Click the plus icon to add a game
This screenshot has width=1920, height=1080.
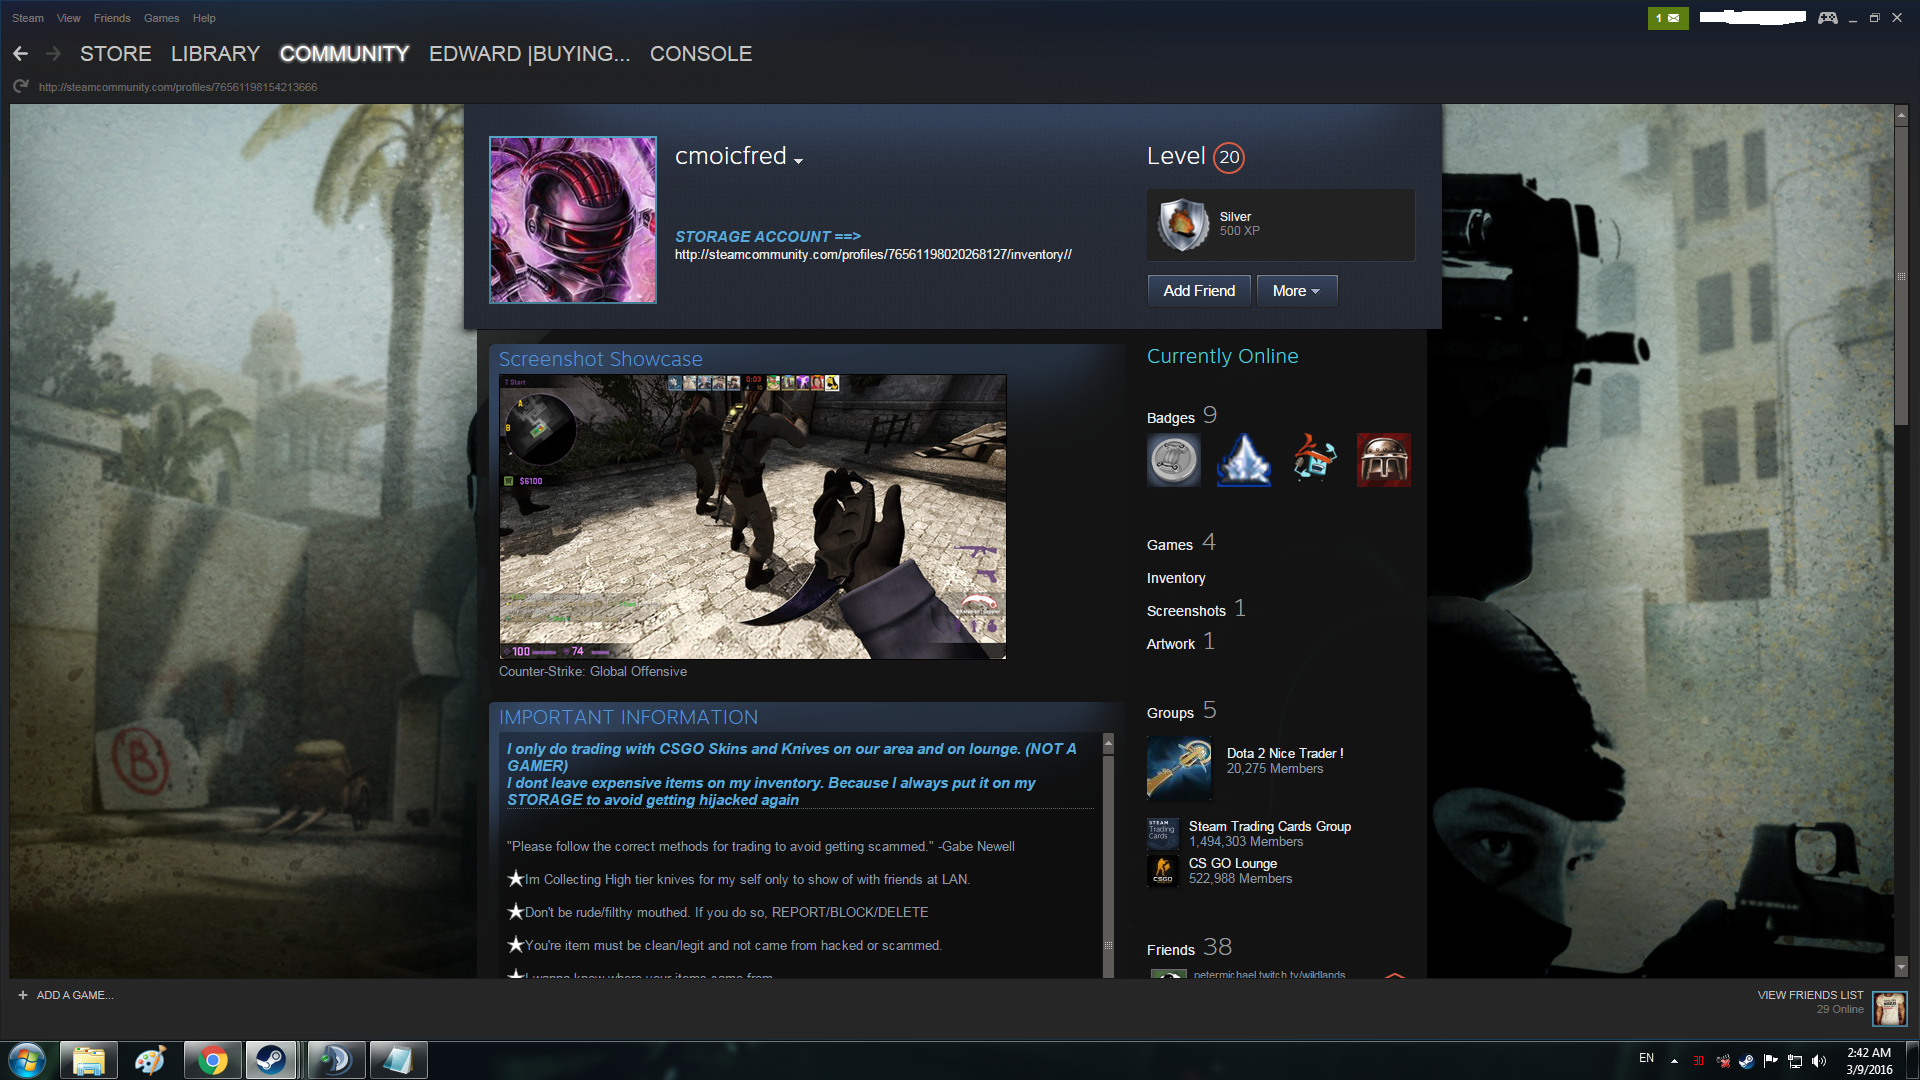[23, 995]
